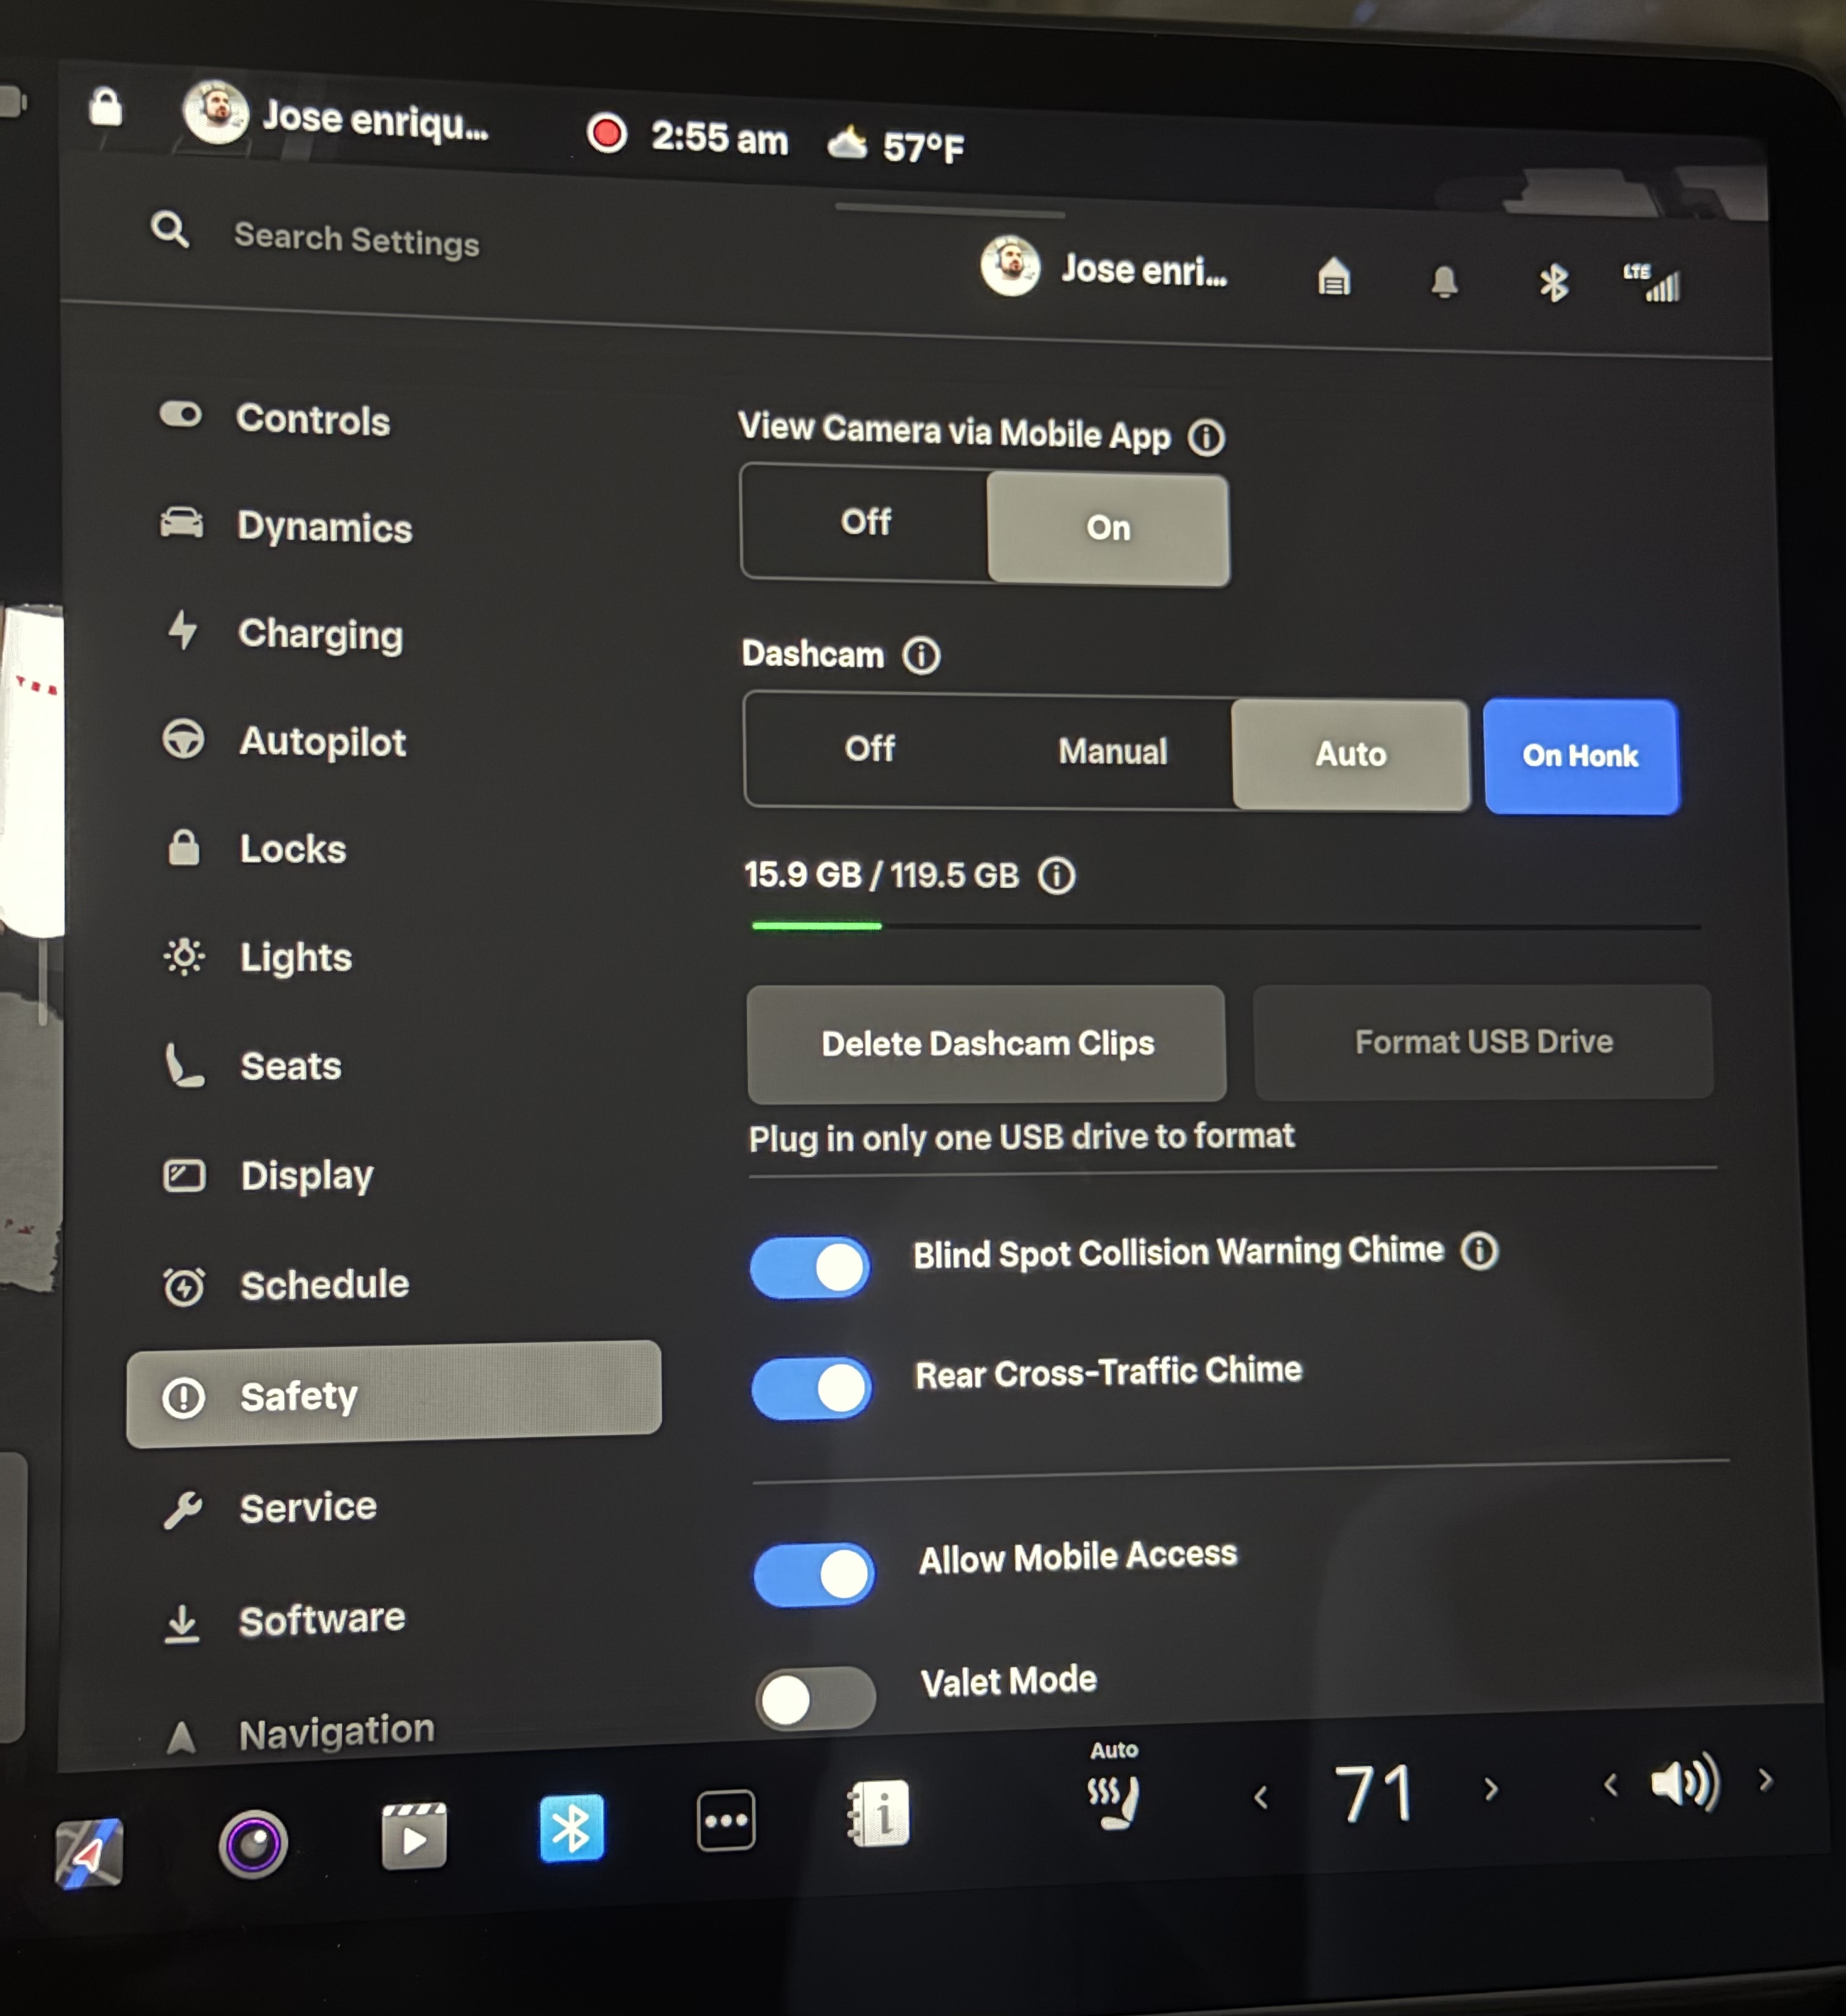Set Dashcam to Auto
This screenshot has width=1846, height=2016.
pyautogui.click(x=1351, y=754)
